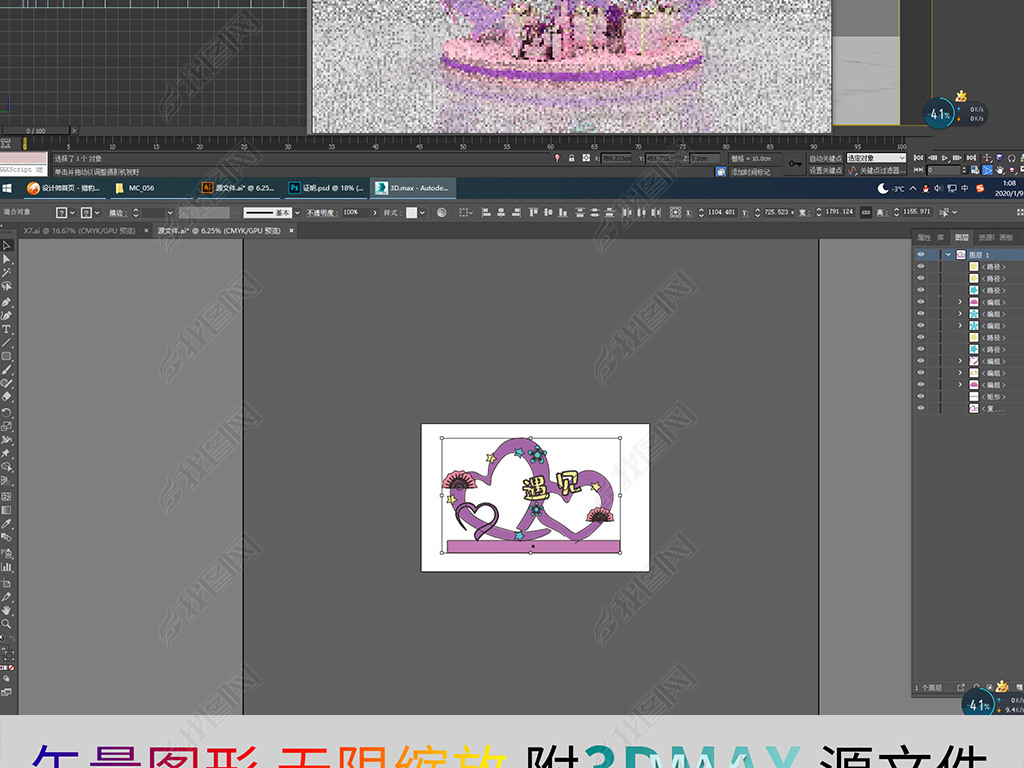Play animation in 3ds Max

(x=945, y=158)
